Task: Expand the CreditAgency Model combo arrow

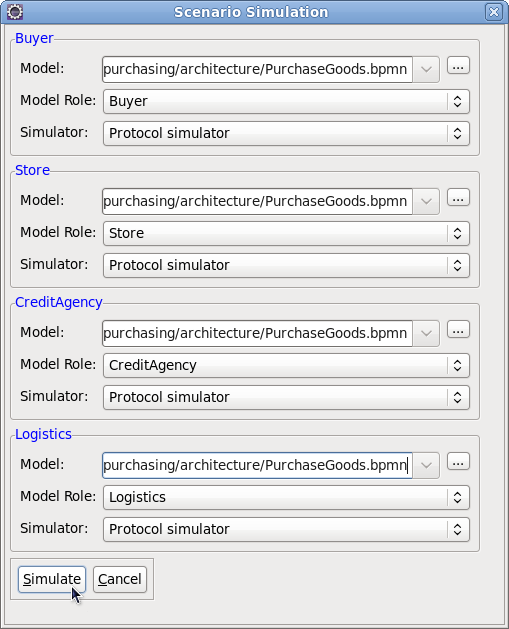Action: point(426,333)
